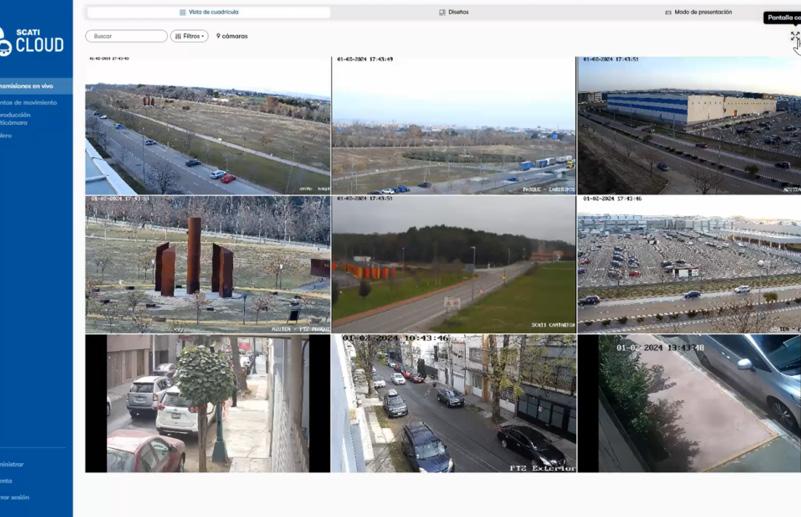Open the large parking lot camera feed
The width and height of the screenshot is (801, 517).
(x=689, y=264)
